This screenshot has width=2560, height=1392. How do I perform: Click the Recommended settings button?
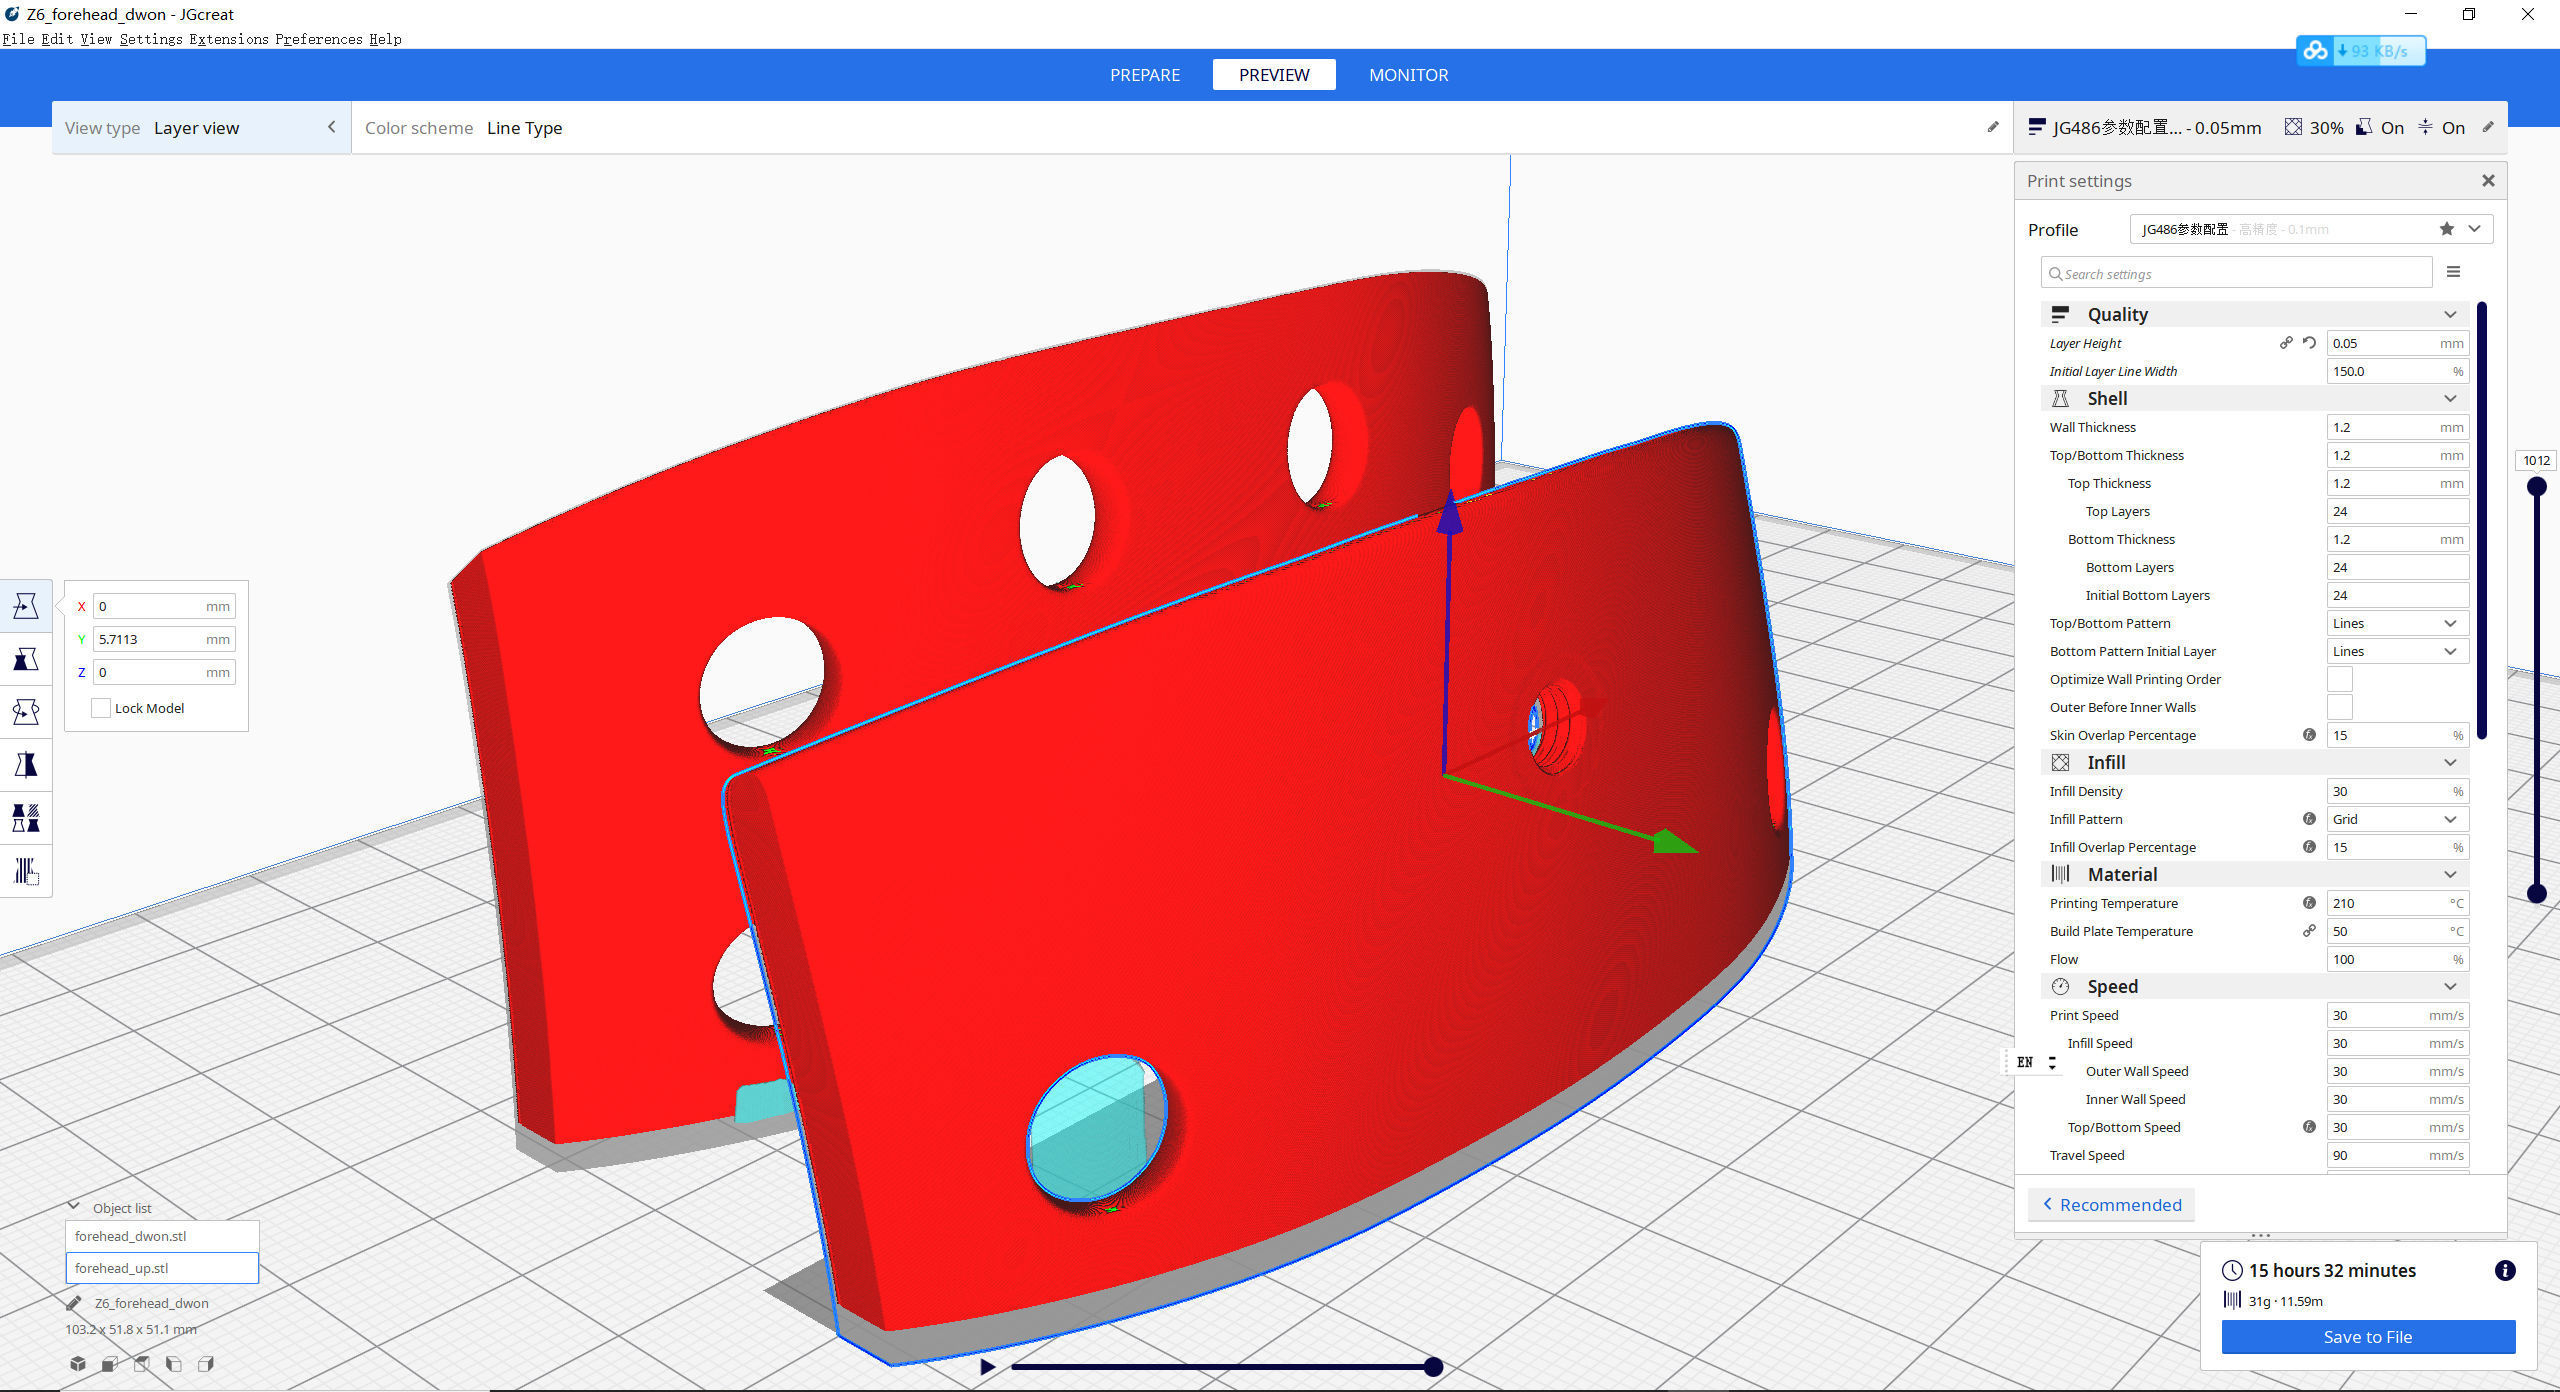2111,1205
